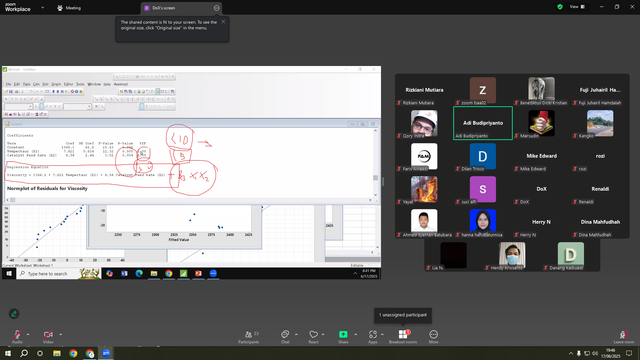This screenshot has width=640, height=360.
Task: Click Edge icon in shared screen taskbar
Action: click(139, 273)
